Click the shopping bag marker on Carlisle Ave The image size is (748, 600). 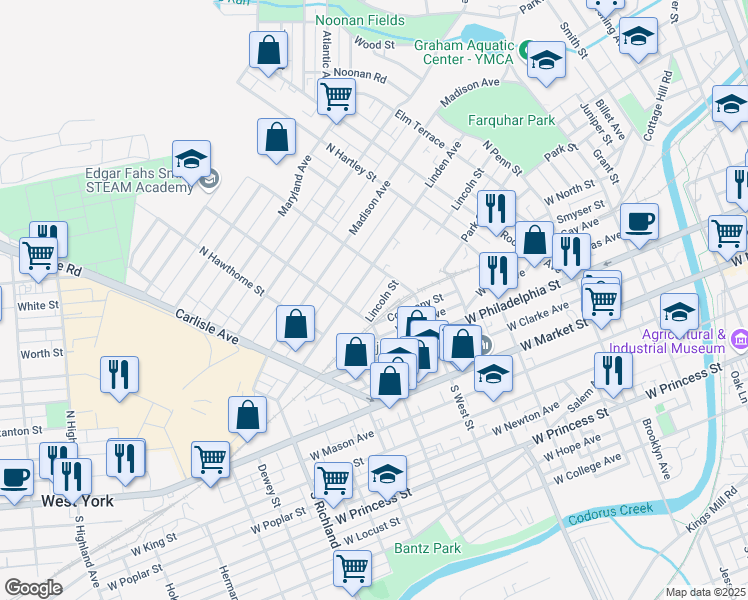click(295, 325)
